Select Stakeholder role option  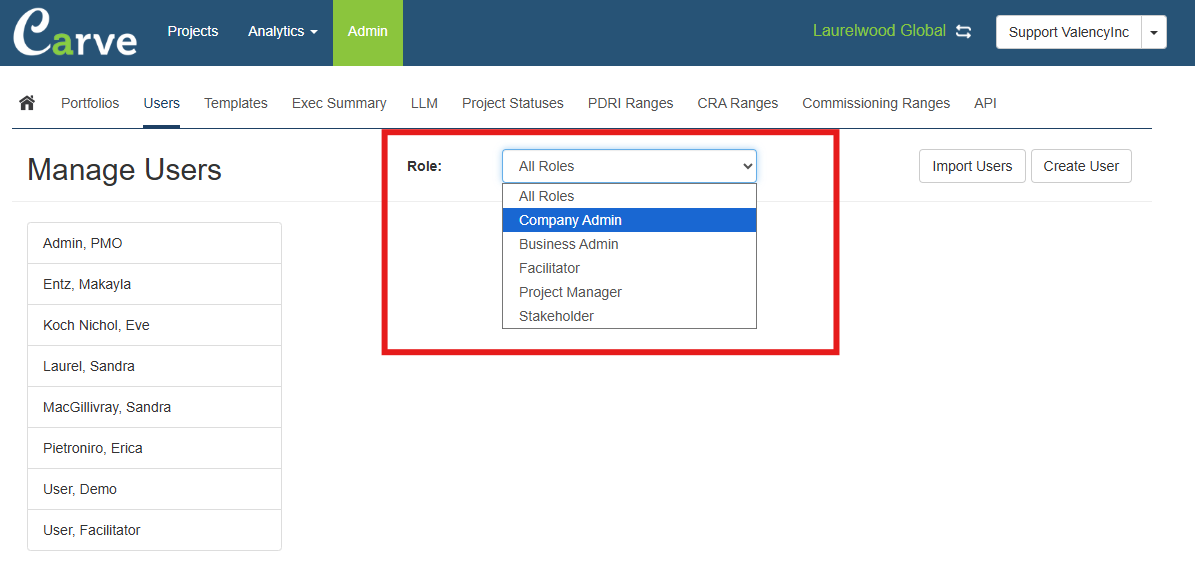click(629, 315)
